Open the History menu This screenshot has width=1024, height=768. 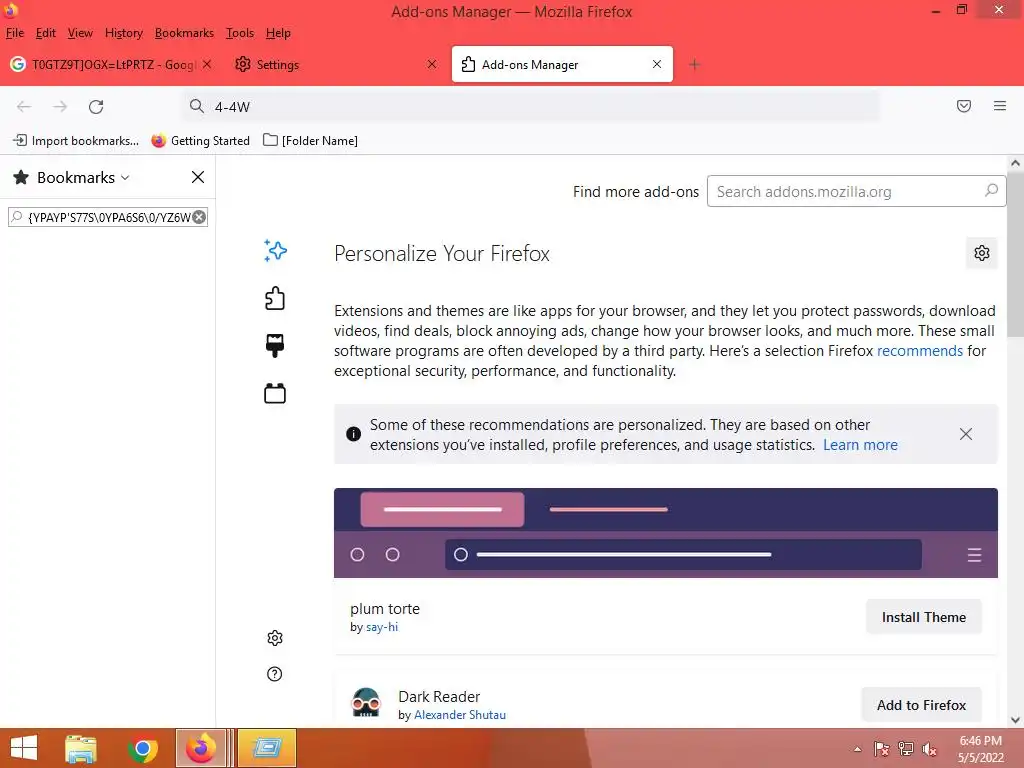(x=123, y=33)
